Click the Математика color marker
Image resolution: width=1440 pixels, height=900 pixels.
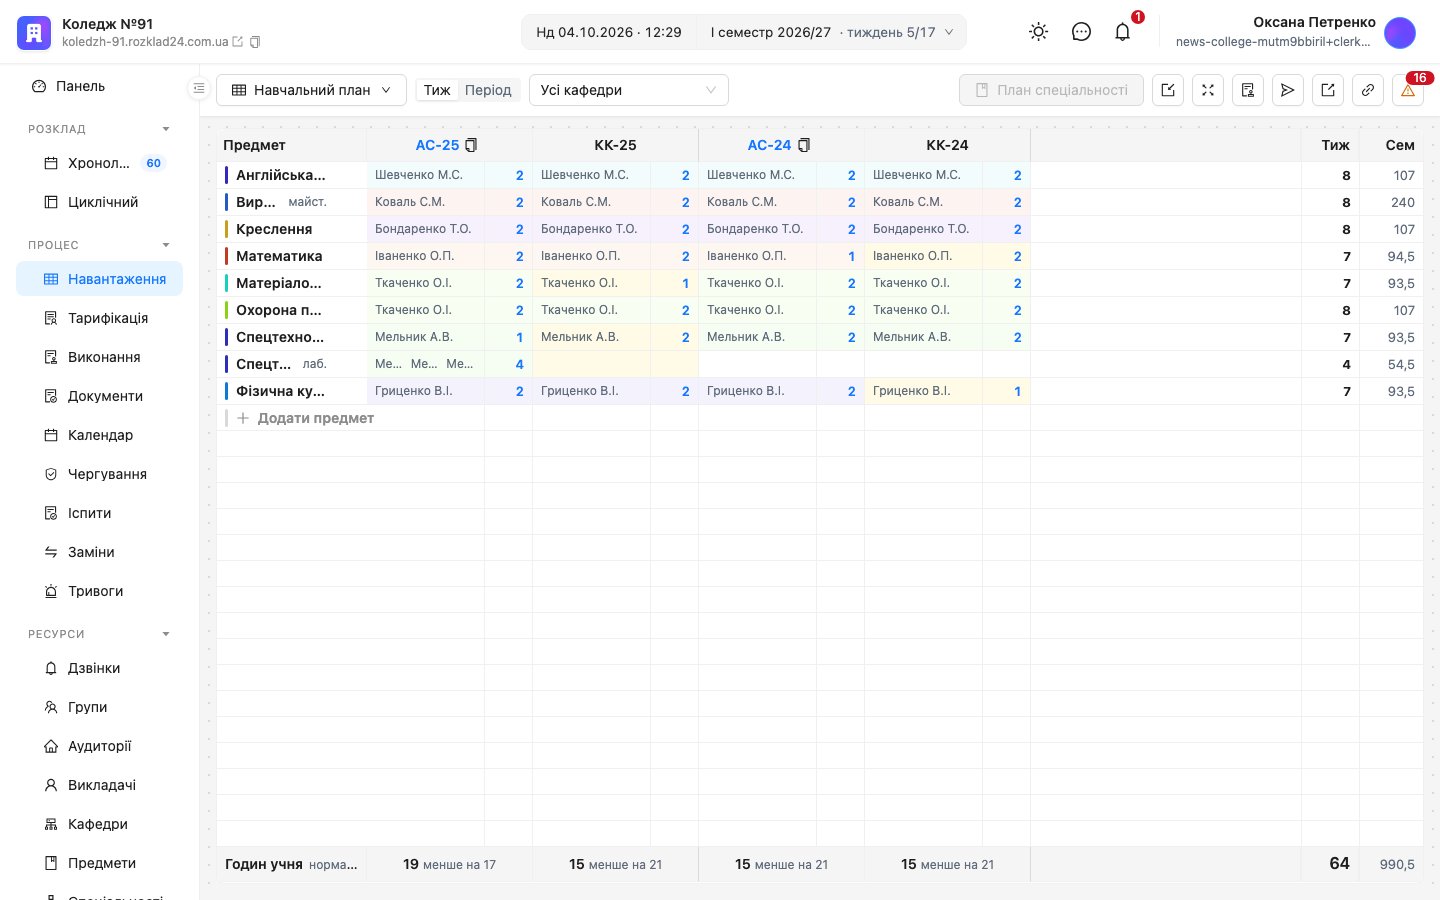227,256
